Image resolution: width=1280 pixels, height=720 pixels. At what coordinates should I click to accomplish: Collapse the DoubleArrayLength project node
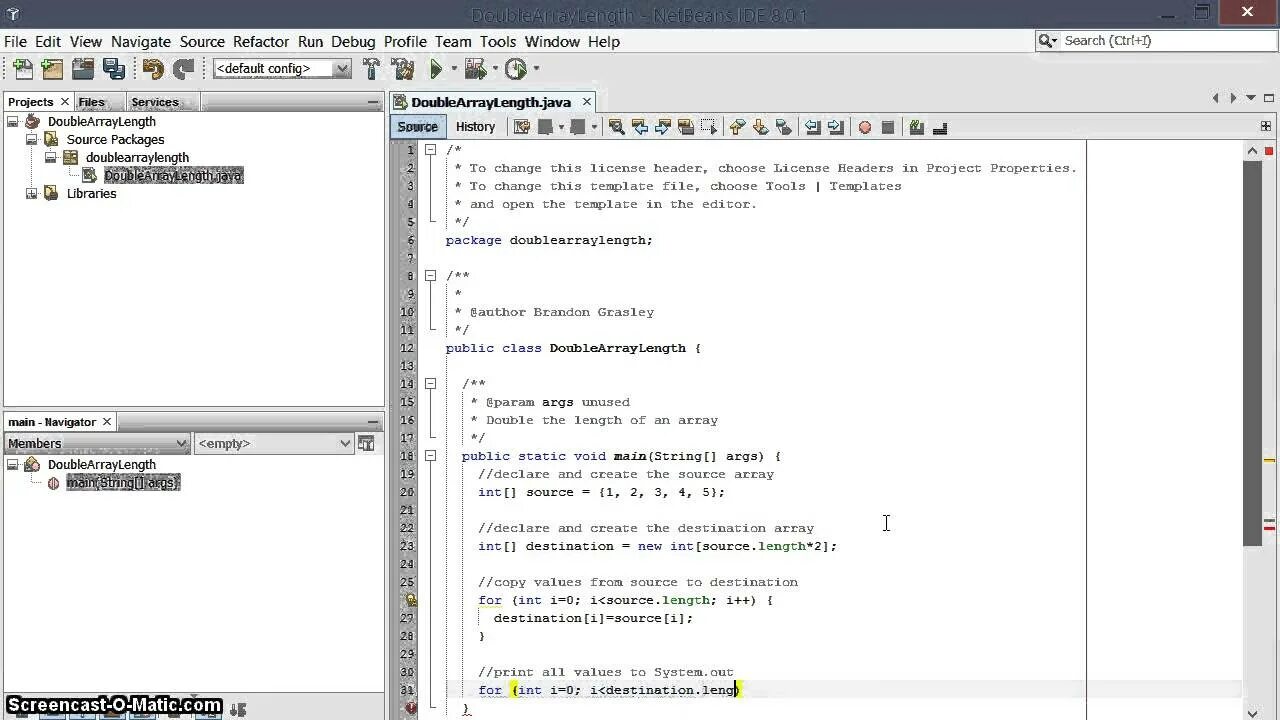pos(13,122)
